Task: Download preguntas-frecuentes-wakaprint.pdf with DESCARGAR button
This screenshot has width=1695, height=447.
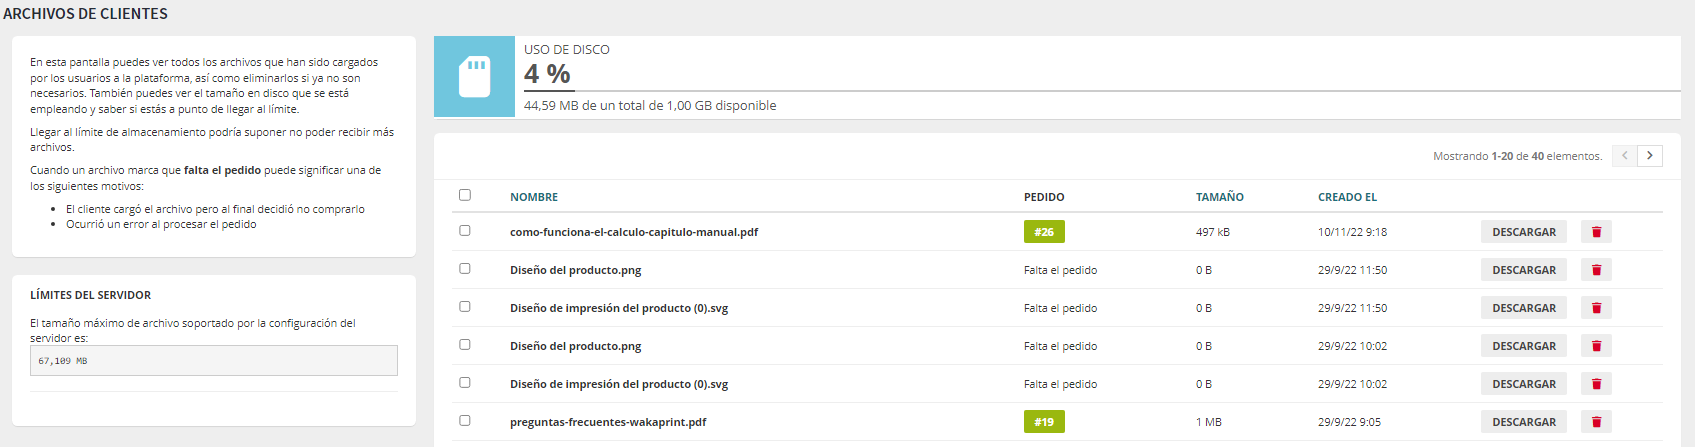Action: pyautogui.click(x=1523, y=422)
